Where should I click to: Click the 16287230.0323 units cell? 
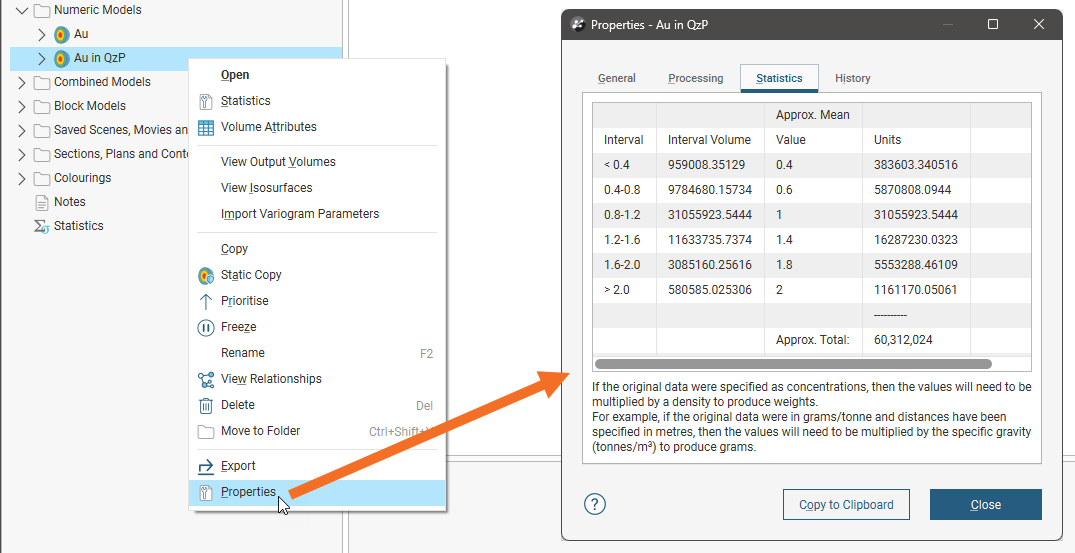click(x=916, y=240)
